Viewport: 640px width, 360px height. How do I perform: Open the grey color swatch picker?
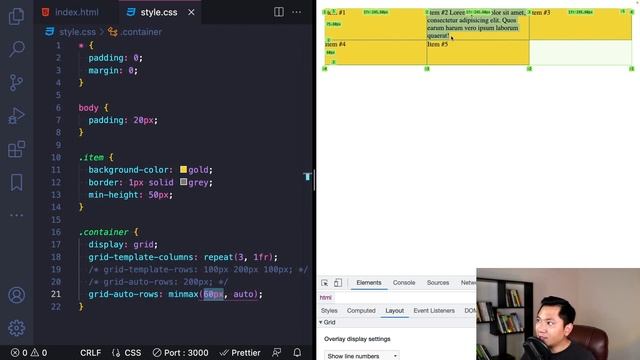pos(184,182)
